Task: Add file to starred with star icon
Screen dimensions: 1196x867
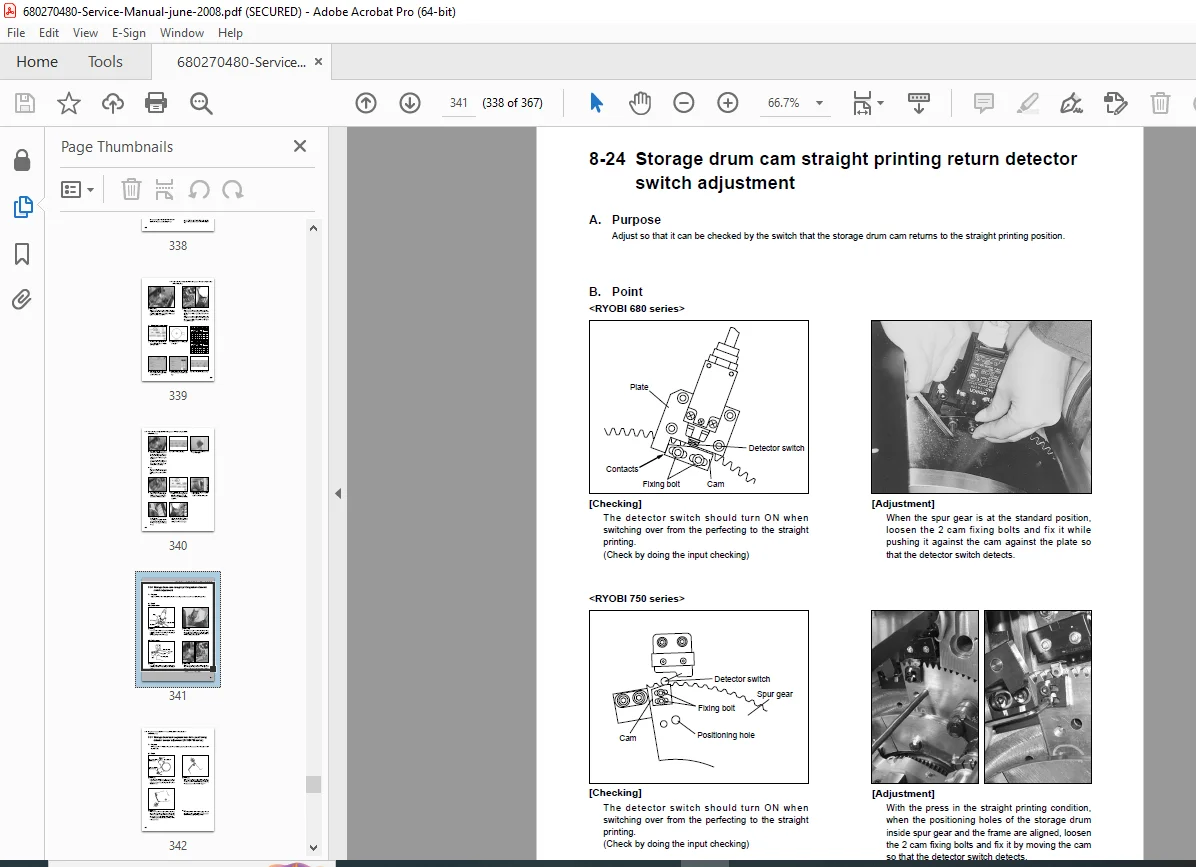Action: [69, 103]
